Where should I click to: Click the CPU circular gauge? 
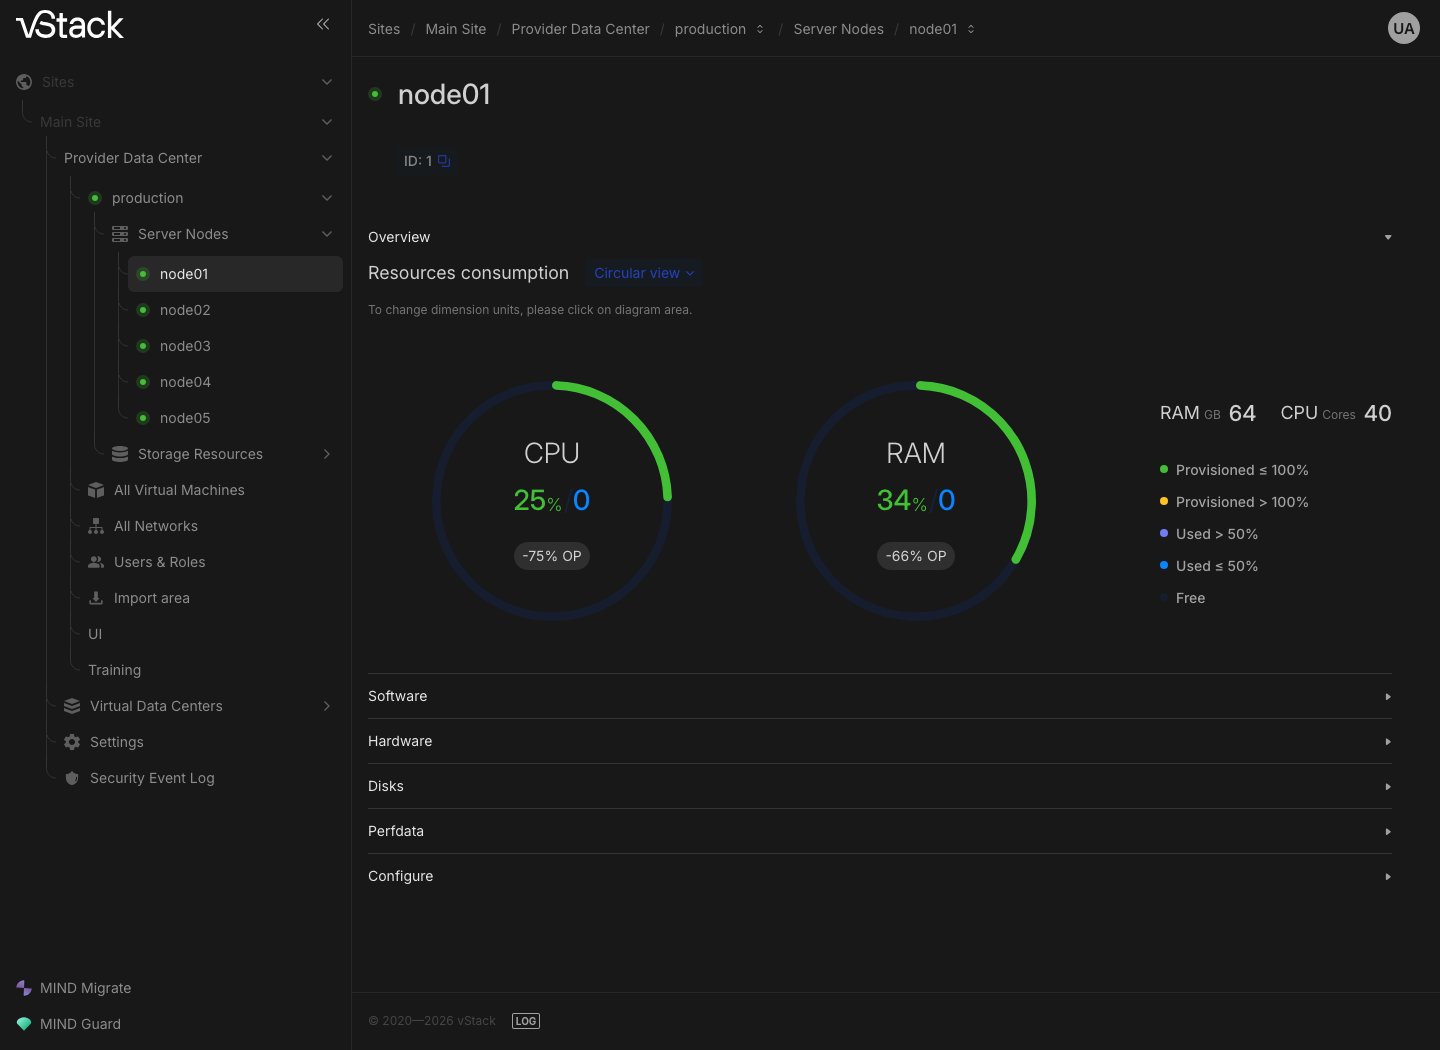point(552,500)
